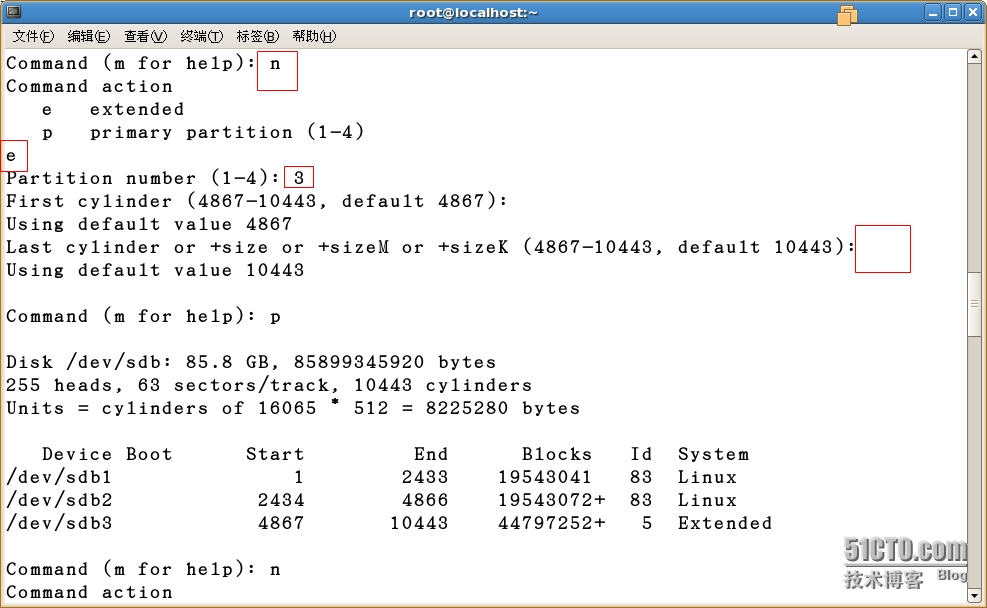Click 'Using default value 10443' line
The height and width of the screenshot is (608, 987).
click(155, 271)
